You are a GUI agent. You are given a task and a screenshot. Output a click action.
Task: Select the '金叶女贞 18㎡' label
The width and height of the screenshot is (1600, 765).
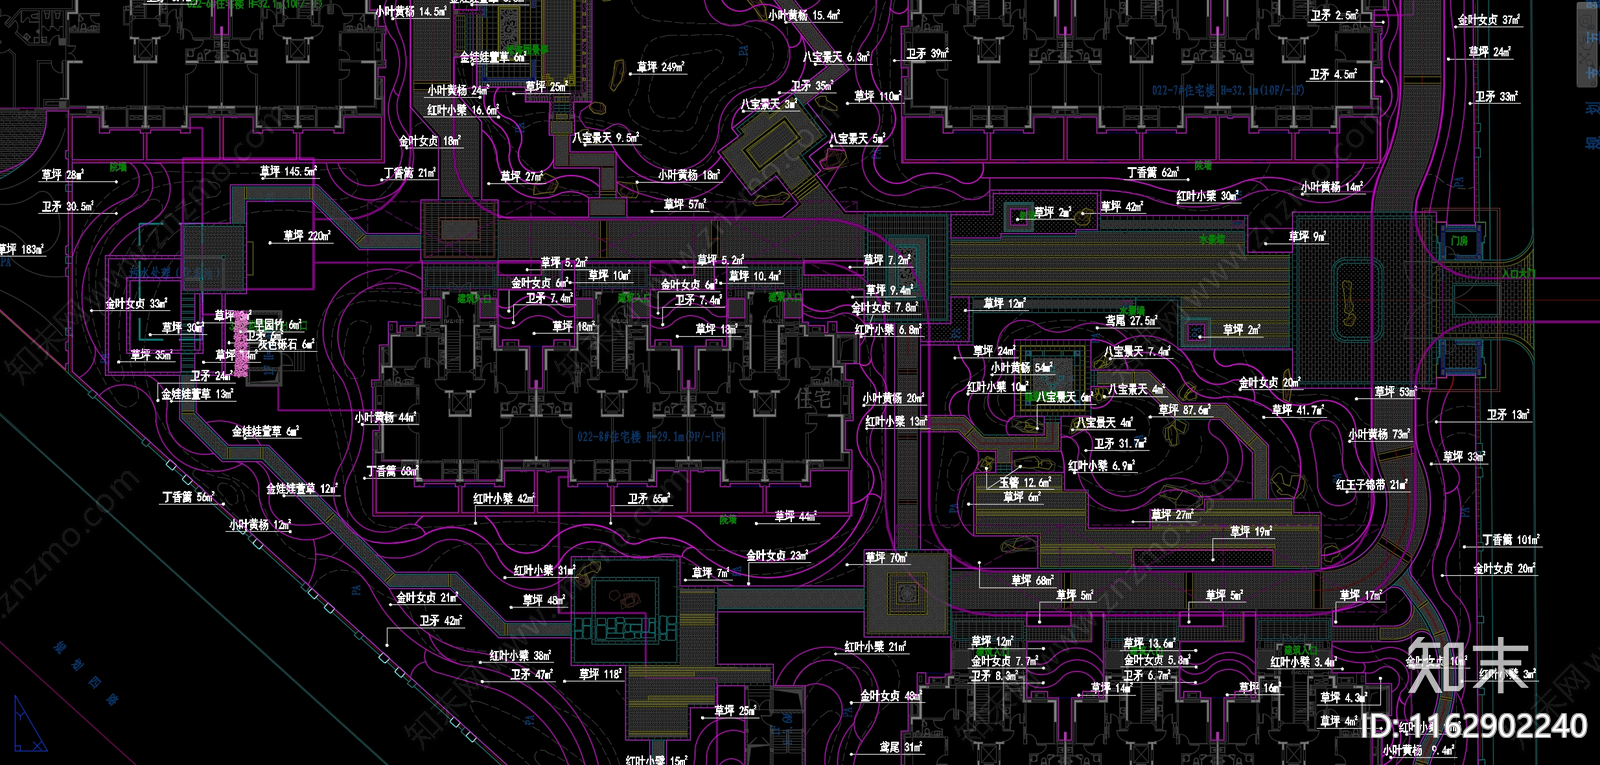point(430,141)
